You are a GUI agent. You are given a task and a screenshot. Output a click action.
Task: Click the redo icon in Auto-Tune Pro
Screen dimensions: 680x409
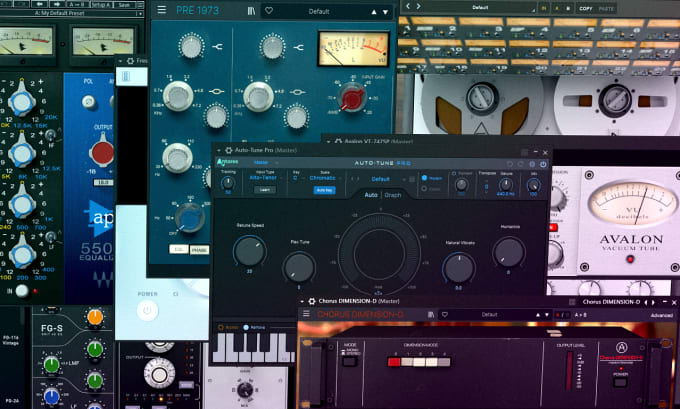pos(520,164)
